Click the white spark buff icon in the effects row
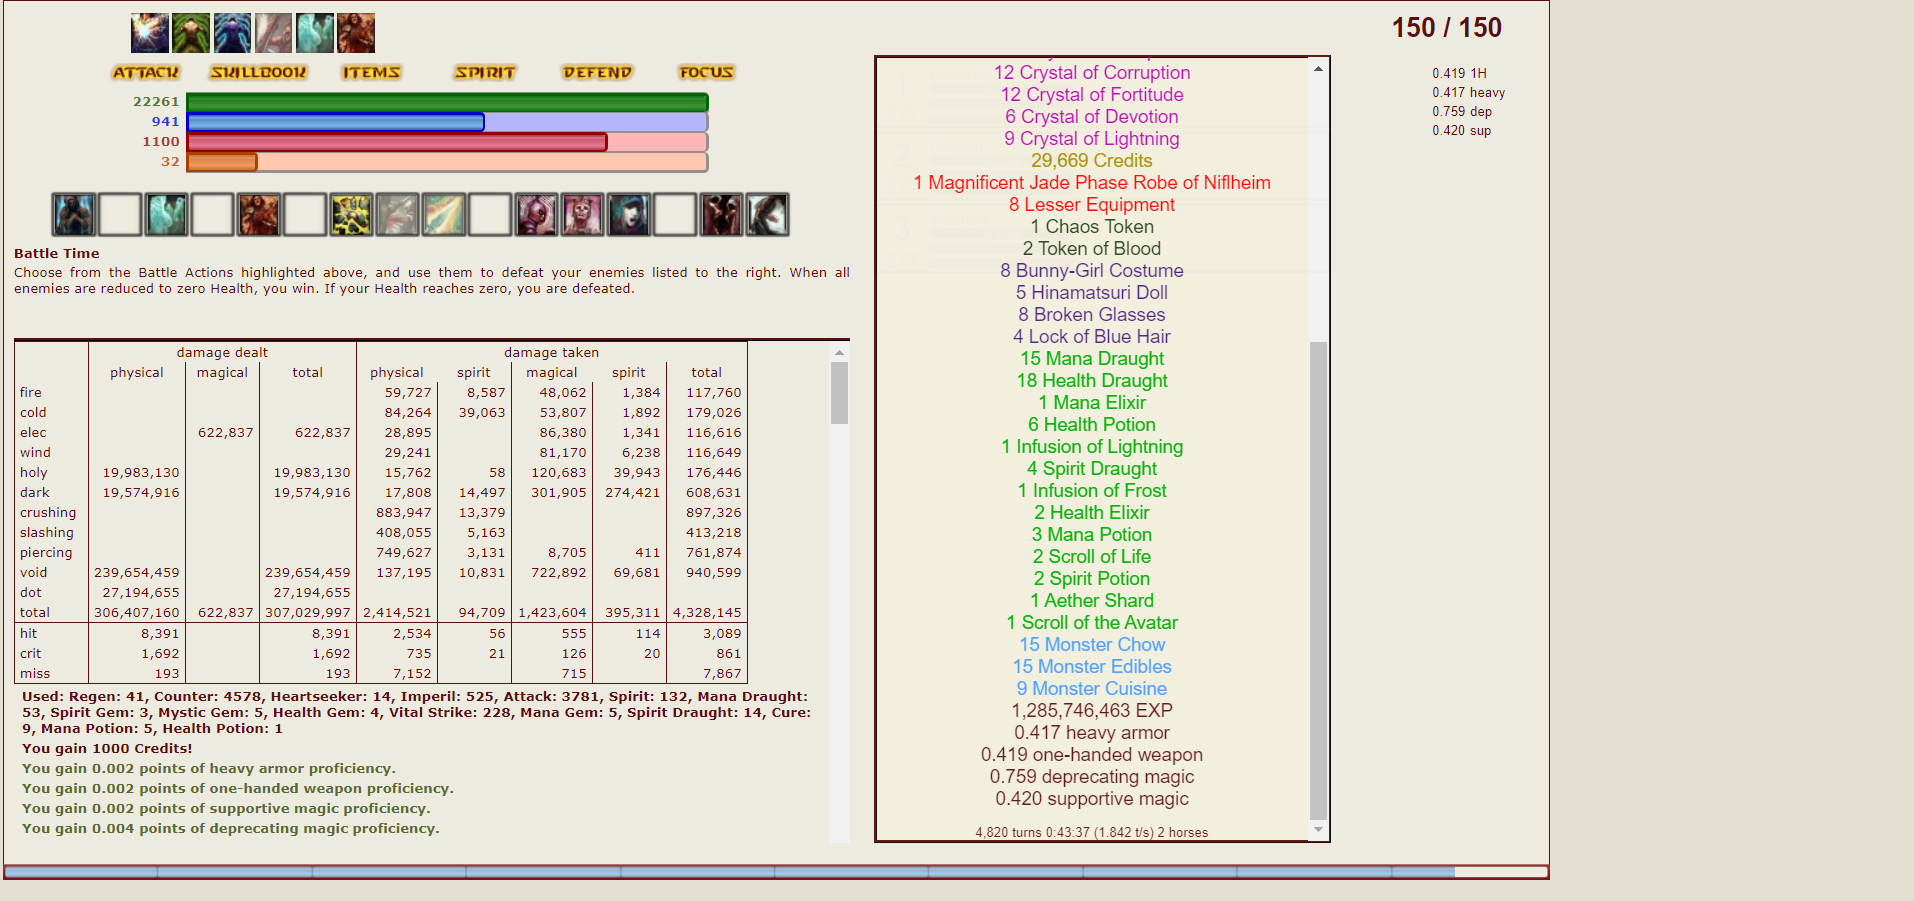 click(x=150, y=33)
